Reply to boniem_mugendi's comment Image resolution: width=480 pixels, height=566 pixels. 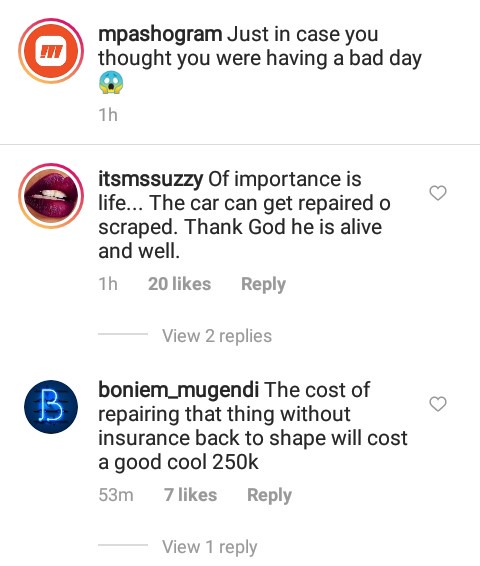[x=269, y=495]
